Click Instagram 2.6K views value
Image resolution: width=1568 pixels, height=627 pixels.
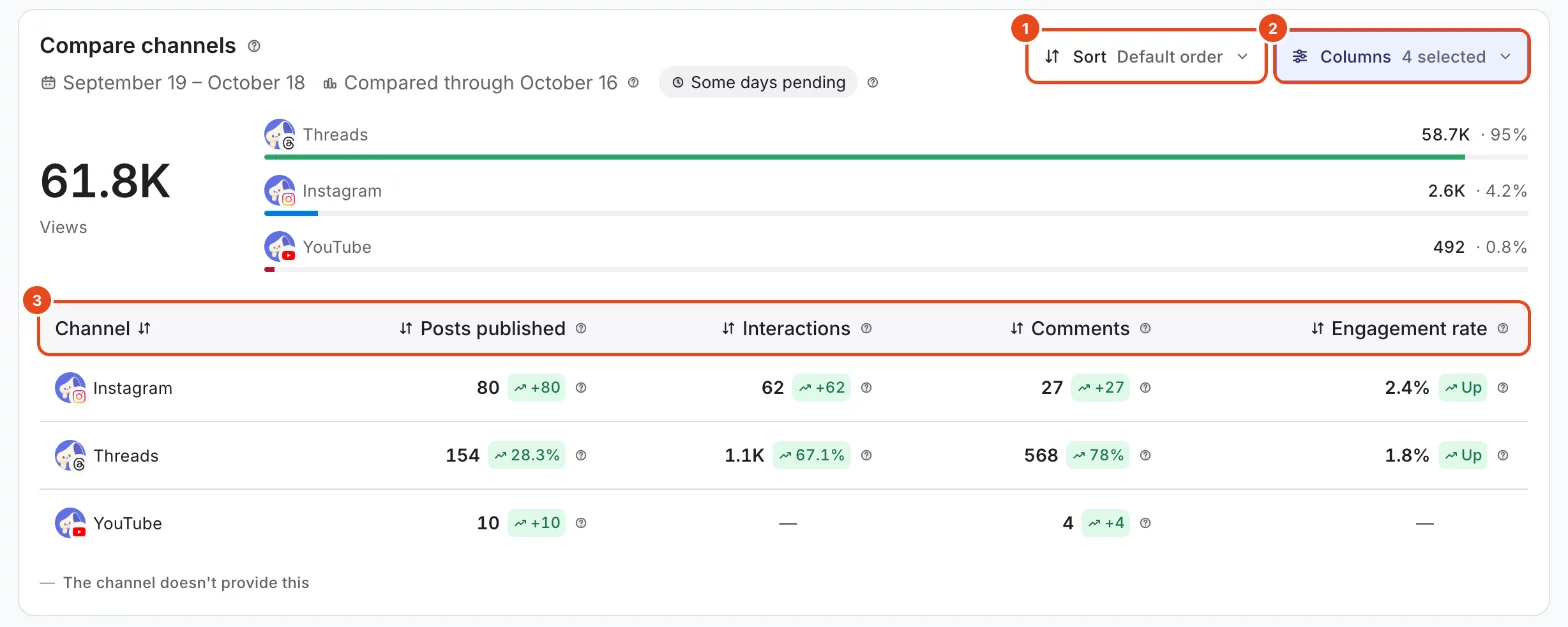pos(1446,191)
